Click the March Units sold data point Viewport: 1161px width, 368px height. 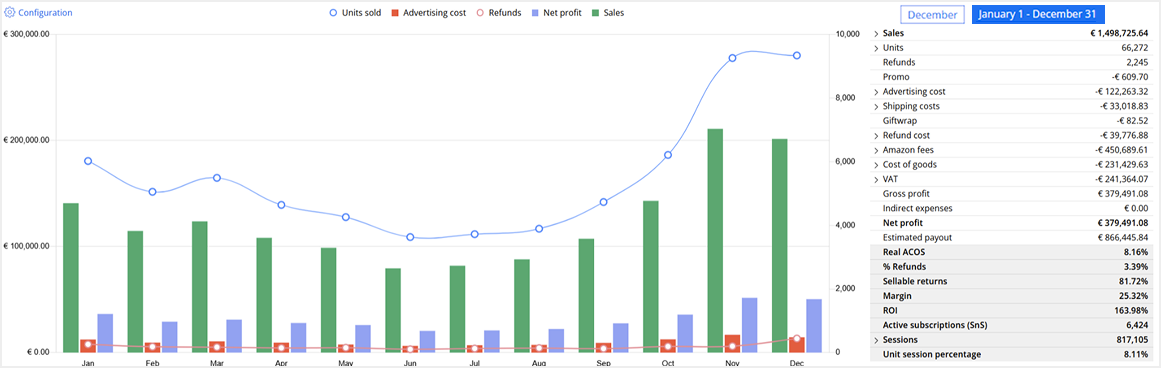point(217,178)
